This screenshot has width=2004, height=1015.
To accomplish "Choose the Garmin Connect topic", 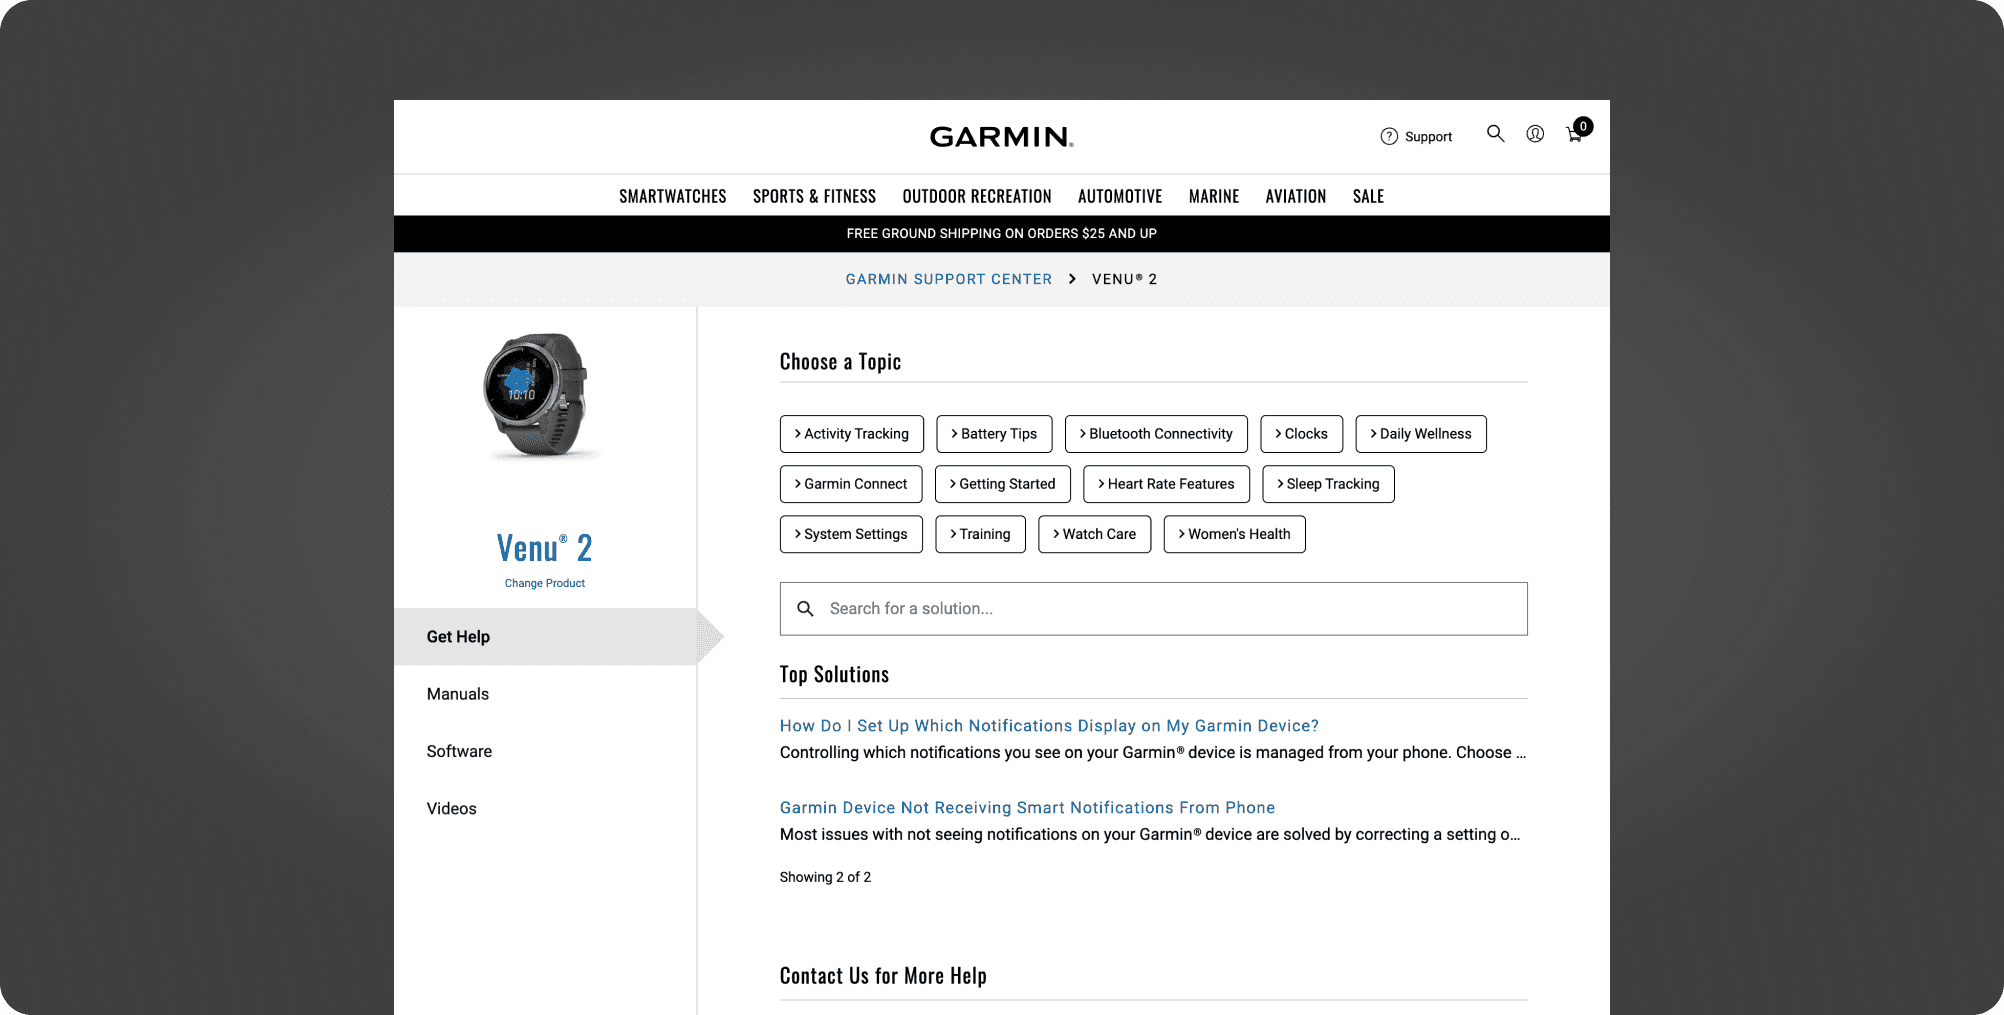I will tap(851, 484).
